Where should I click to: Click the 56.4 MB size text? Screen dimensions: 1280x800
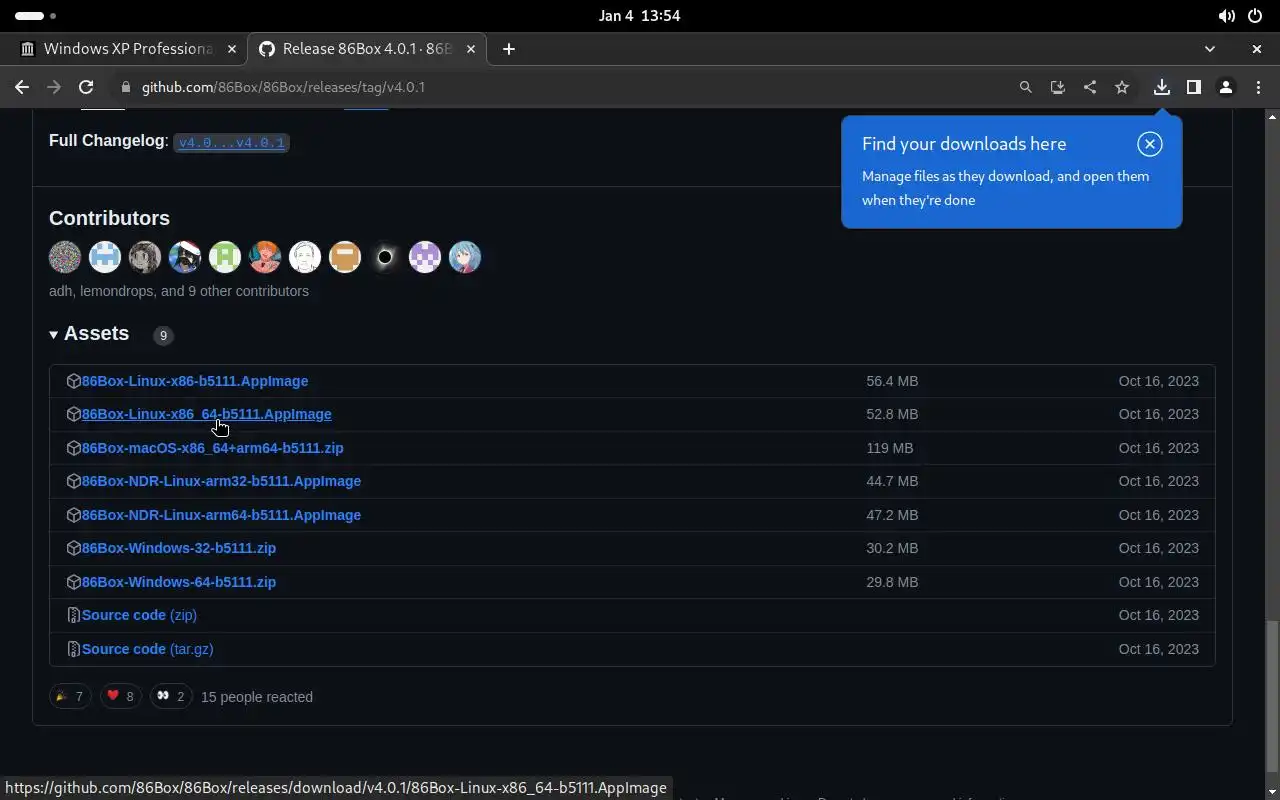(892, 381)
